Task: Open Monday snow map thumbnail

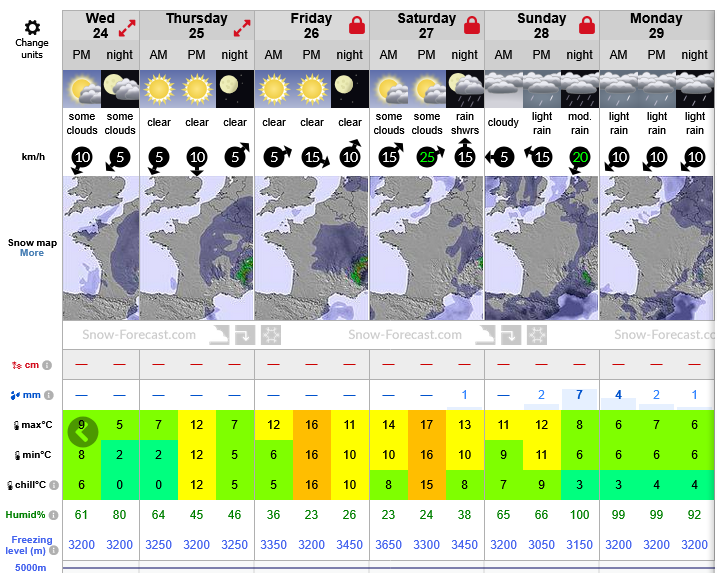Action: click(x=657, y=248)
